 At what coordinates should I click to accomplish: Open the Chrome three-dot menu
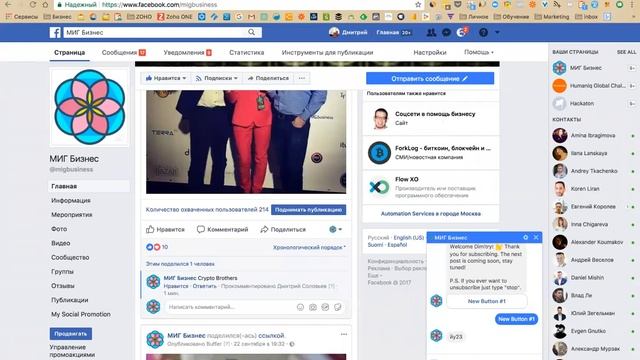pos(633,5)
